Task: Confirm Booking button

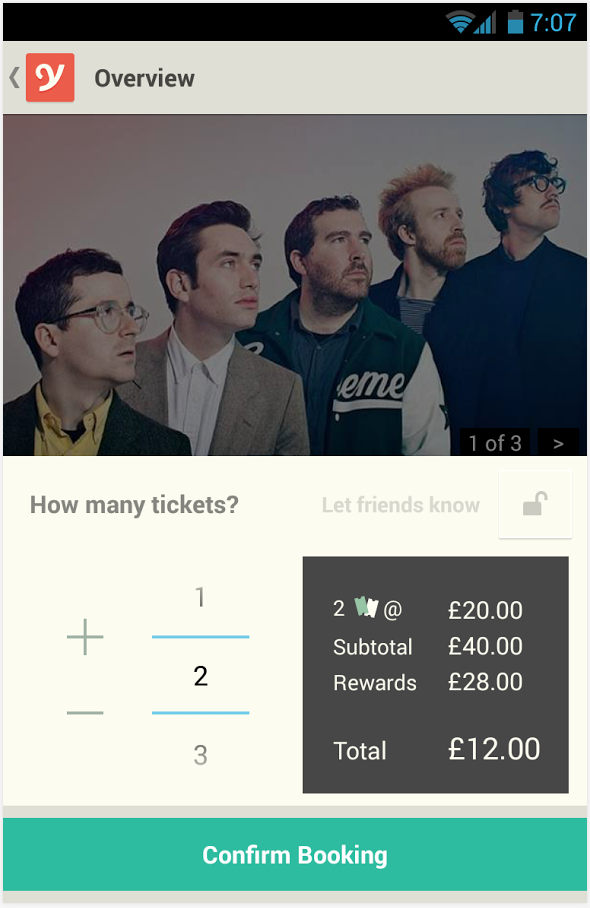Action: 295,855
